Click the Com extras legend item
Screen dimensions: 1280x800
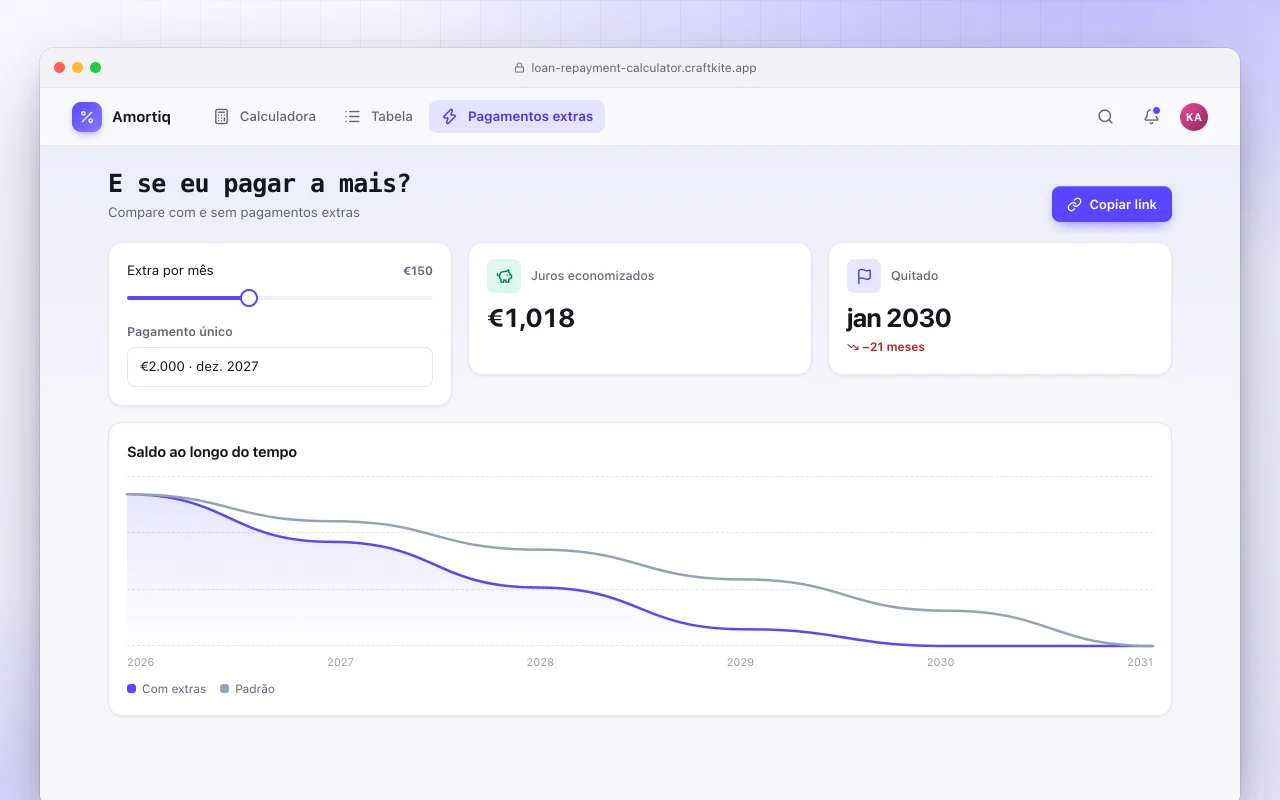(167, 689)
